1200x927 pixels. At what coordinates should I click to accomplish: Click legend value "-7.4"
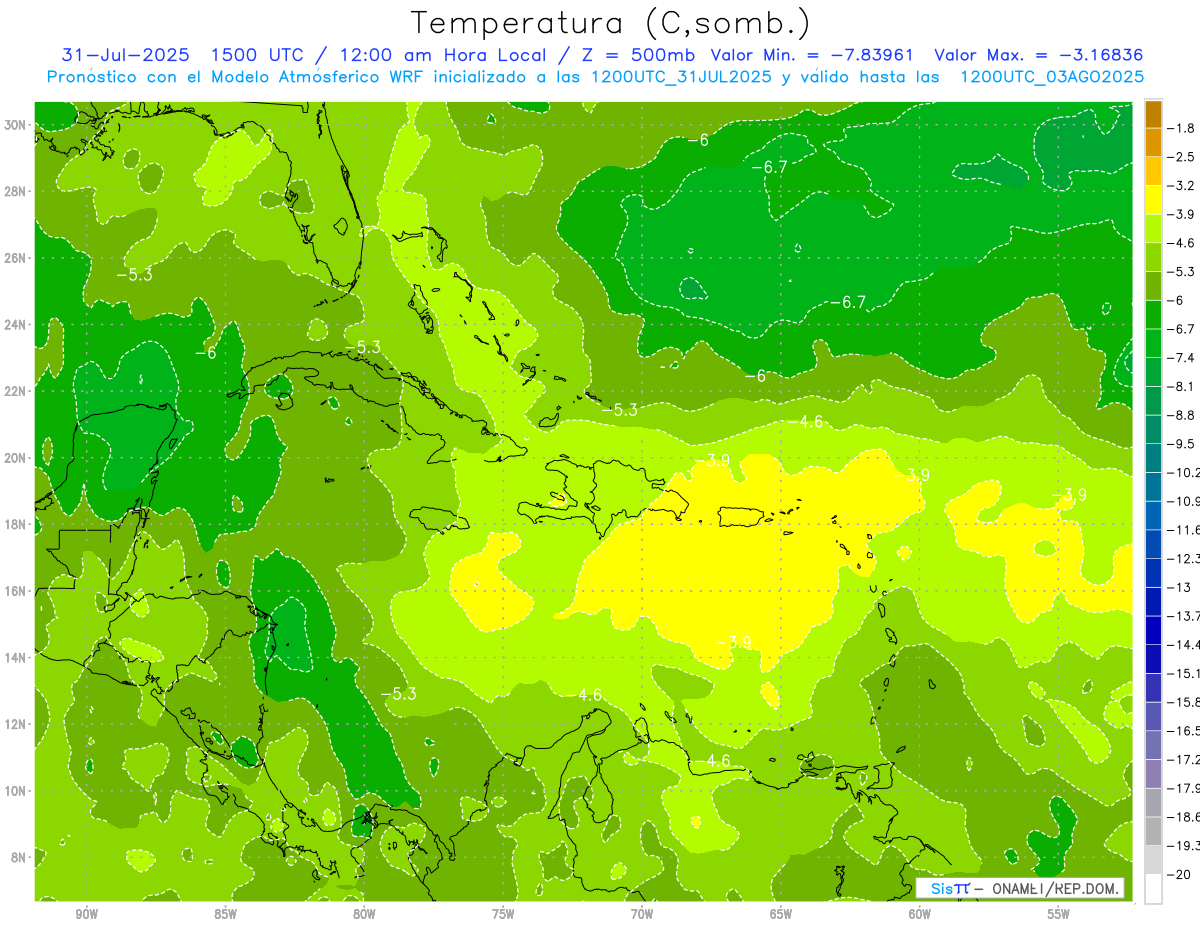(x=1182, y=358)
